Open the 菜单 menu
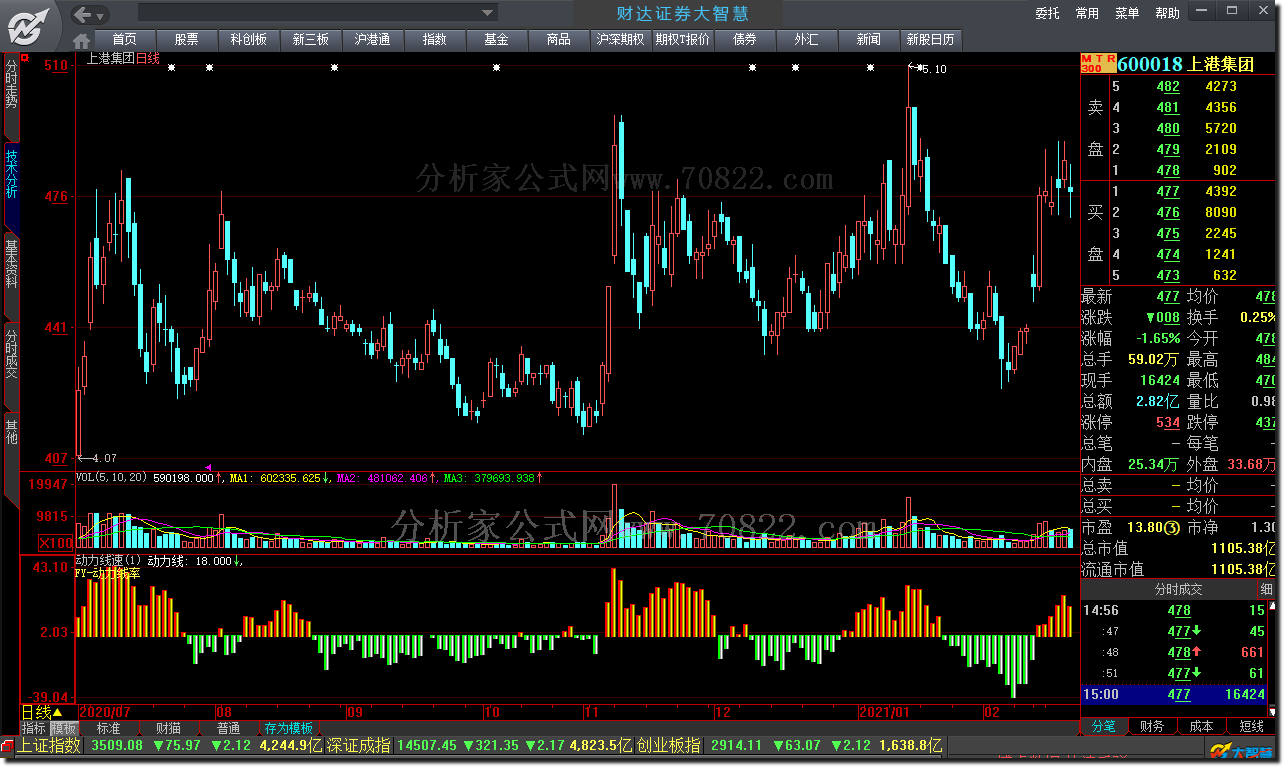1285x767 pixels. (1127, 13)
